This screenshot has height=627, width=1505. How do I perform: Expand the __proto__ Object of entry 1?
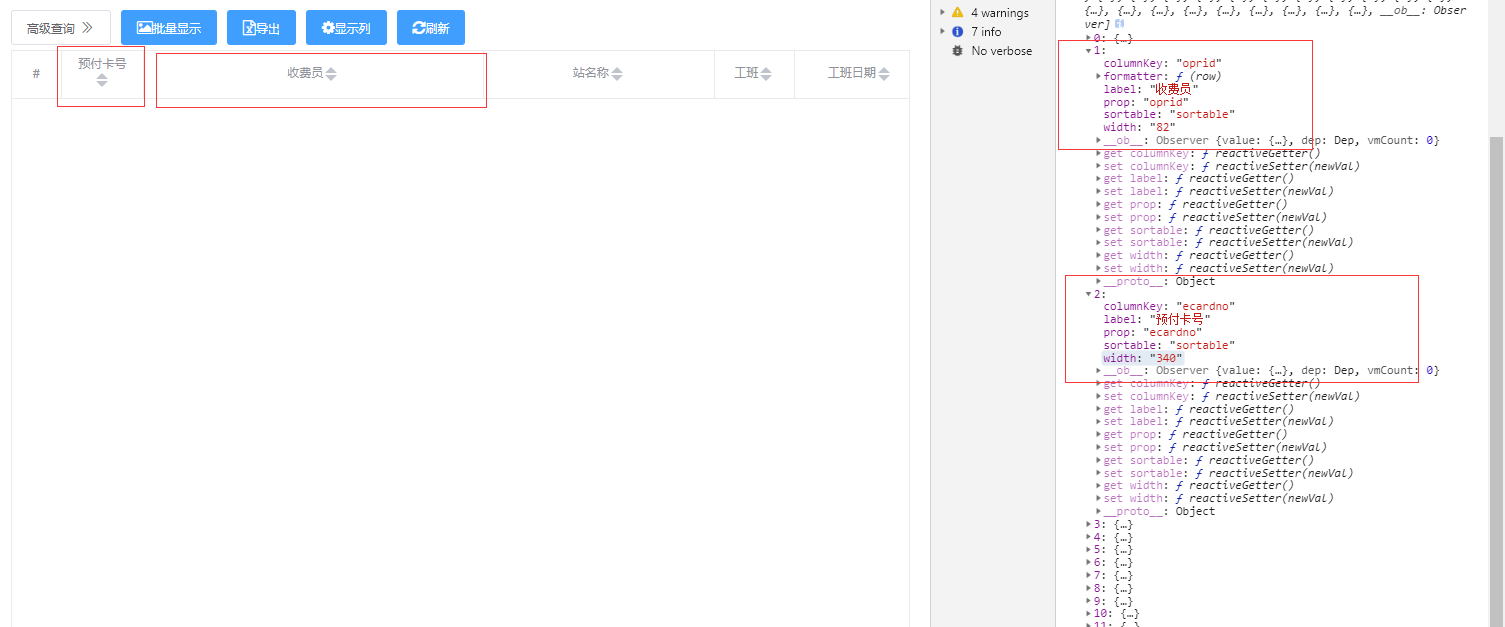[x=1097, y=281]
